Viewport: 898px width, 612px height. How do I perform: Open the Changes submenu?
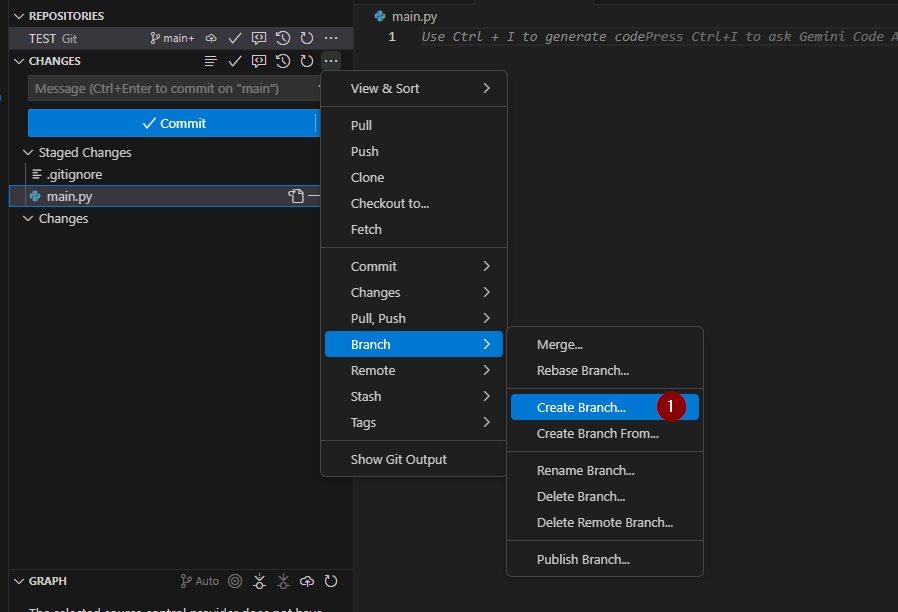coord(413,293)
